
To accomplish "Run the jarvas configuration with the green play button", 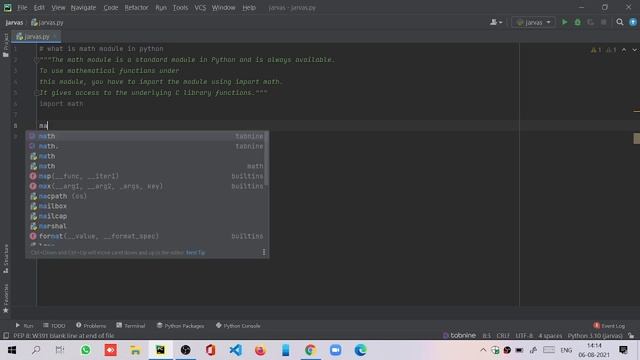I will [x=564, y=22].
